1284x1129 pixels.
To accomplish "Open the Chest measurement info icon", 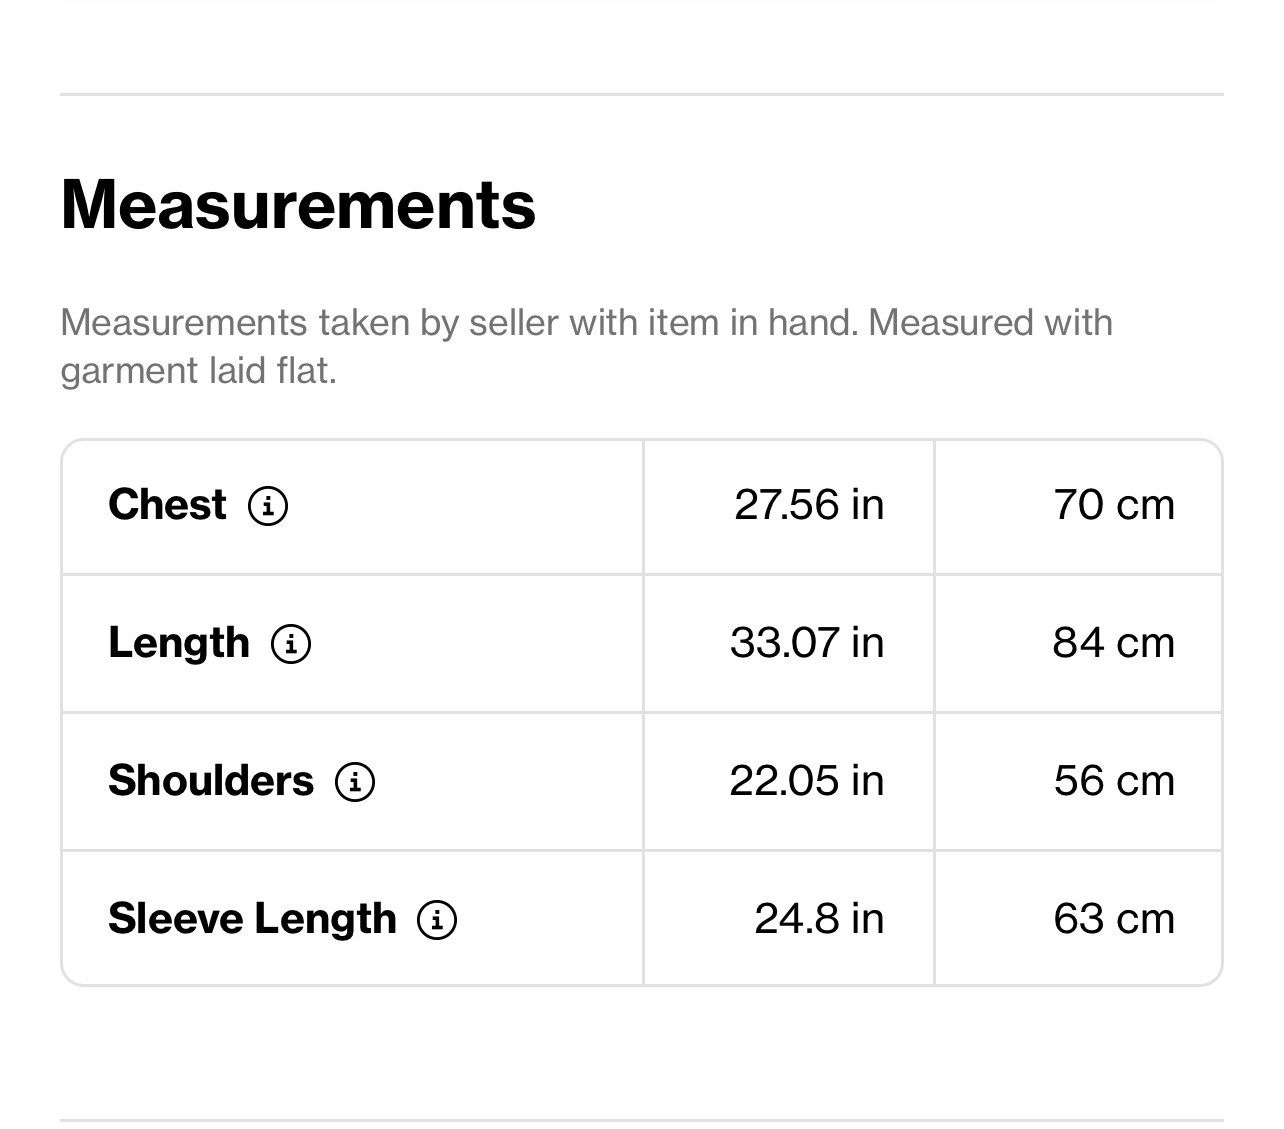I will tap(268, 505).
